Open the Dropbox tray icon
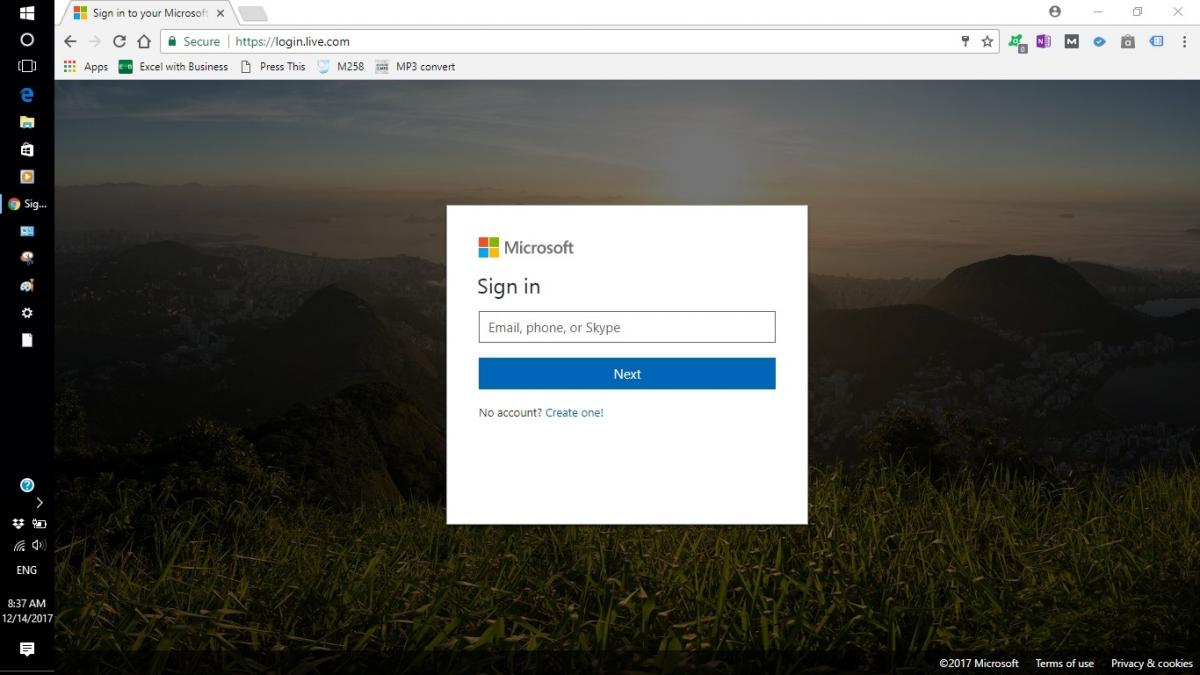 pos(18,523)
